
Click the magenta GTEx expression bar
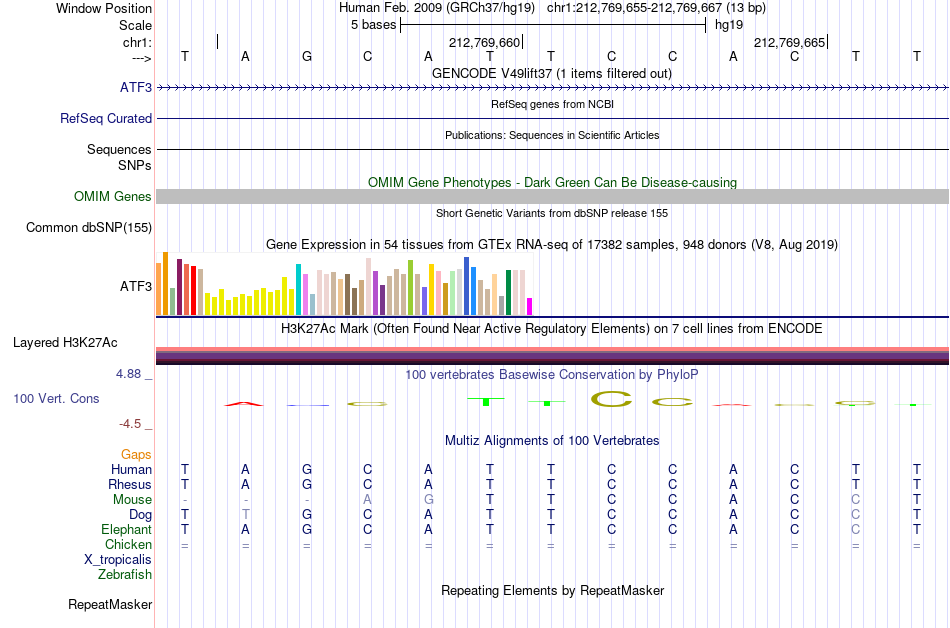click(x=530, y=306)
